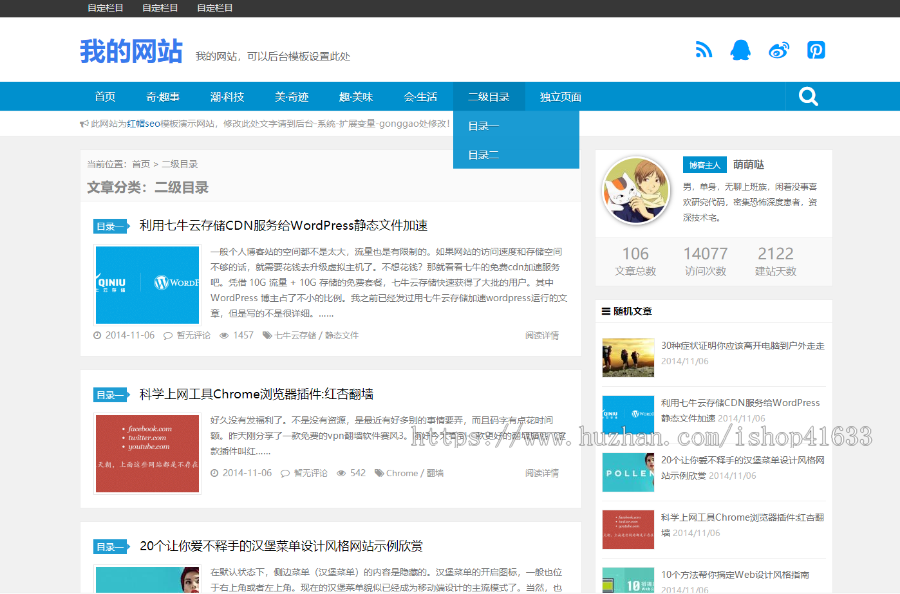
Task: Open article 利用七牛云存储CDN服务给WordPress静态文件加速
Action: click(284, 226)
